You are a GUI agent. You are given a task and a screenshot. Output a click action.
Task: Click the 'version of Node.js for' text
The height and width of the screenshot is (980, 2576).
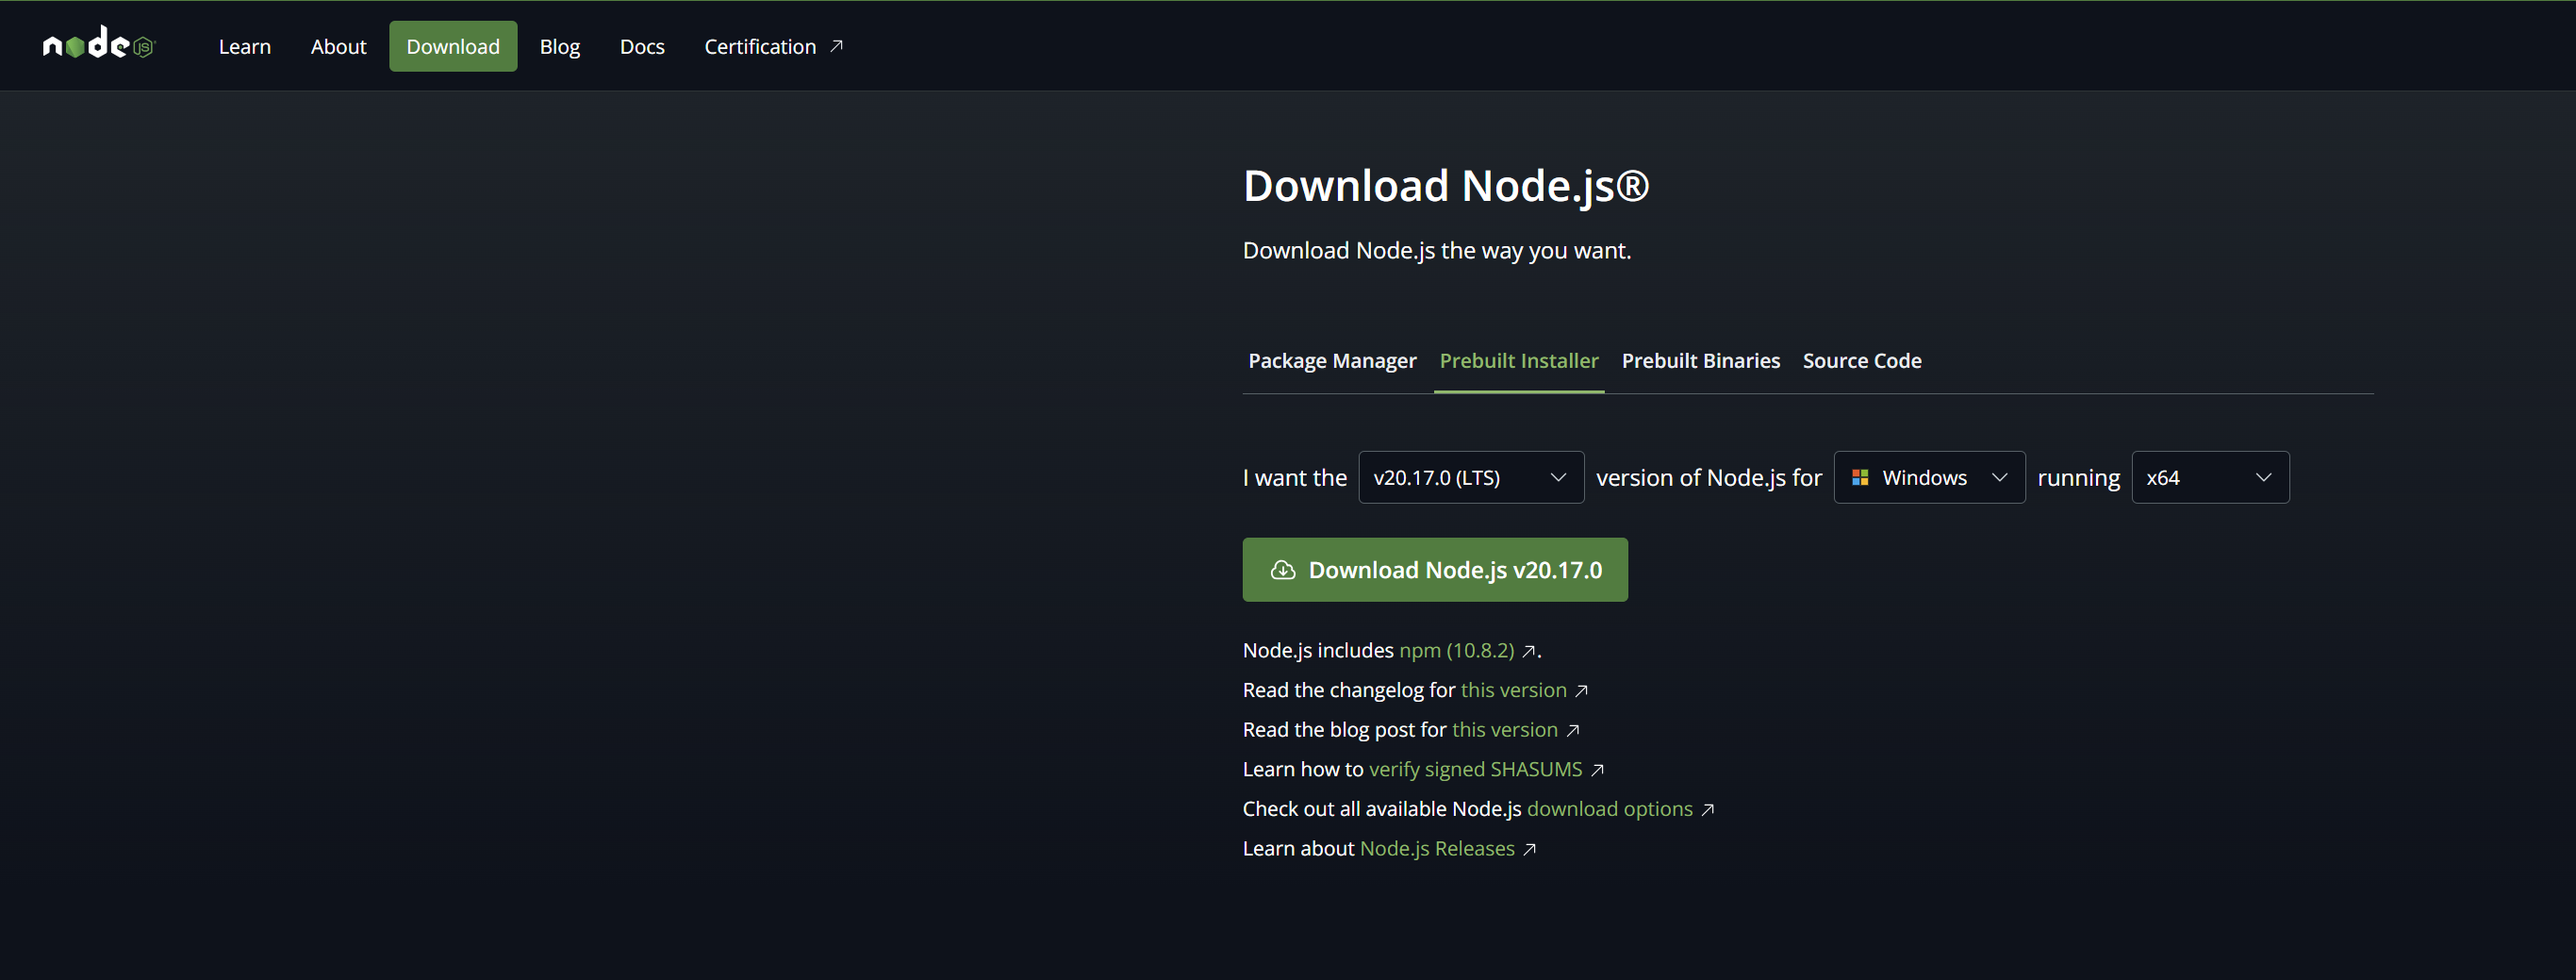point(1709,478)
